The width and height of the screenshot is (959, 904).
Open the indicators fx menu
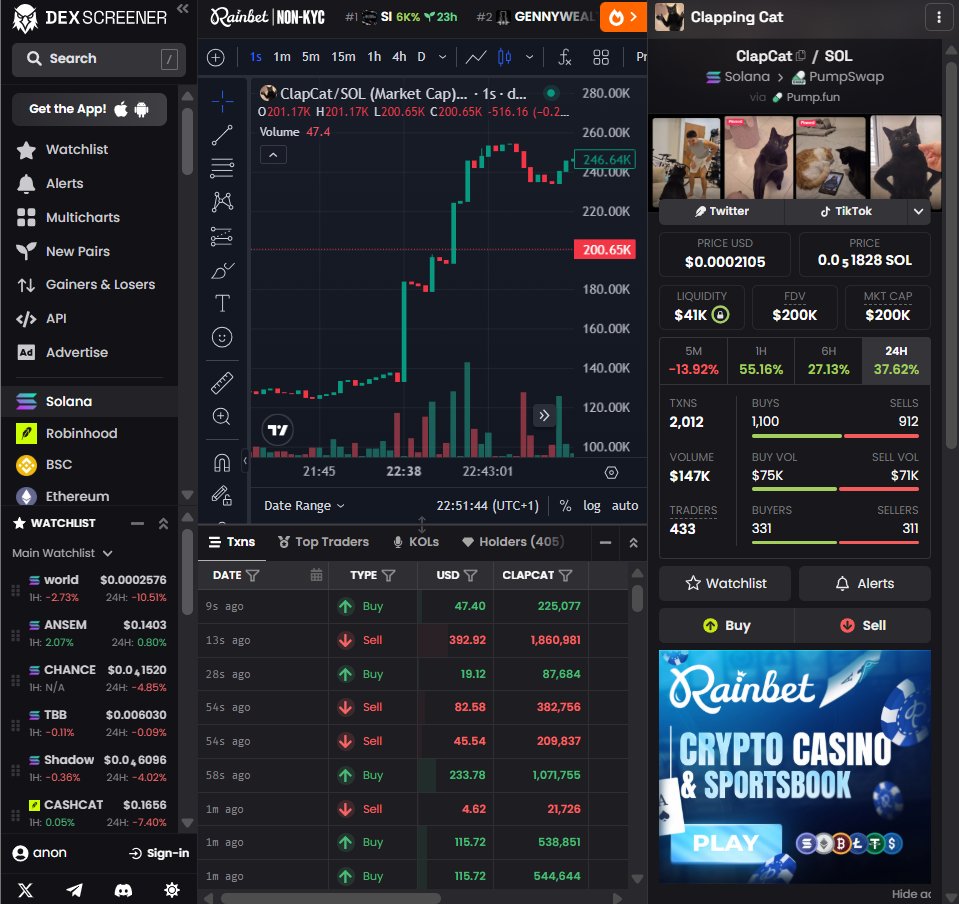(565, 57)
